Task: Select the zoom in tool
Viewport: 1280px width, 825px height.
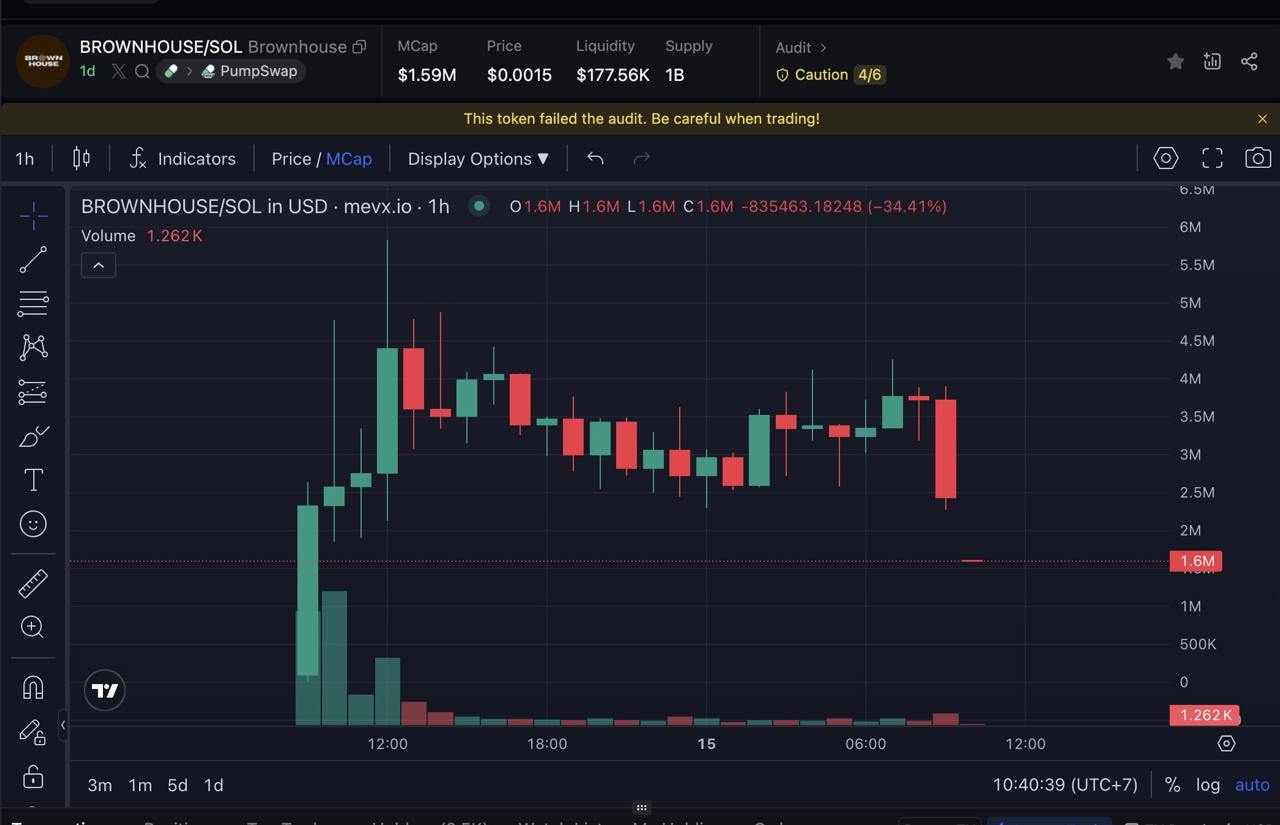Action: click(x=33, y=627)
